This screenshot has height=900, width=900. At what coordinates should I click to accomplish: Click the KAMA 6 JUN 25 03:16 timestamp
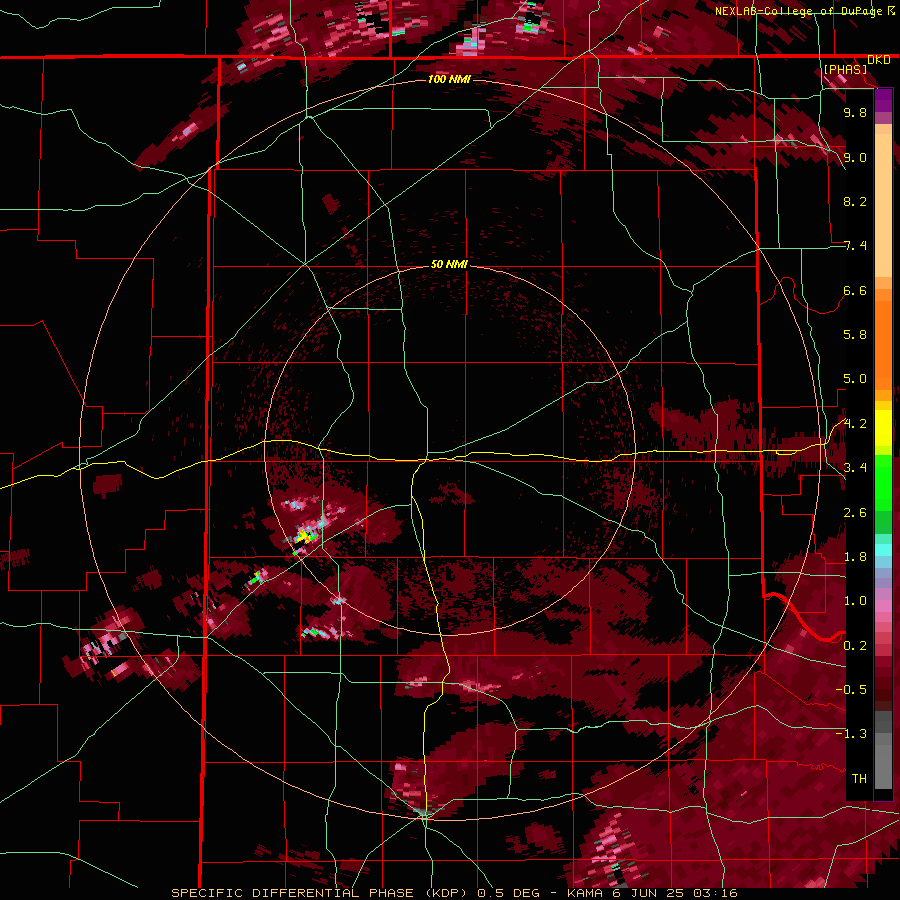[652, 893]
